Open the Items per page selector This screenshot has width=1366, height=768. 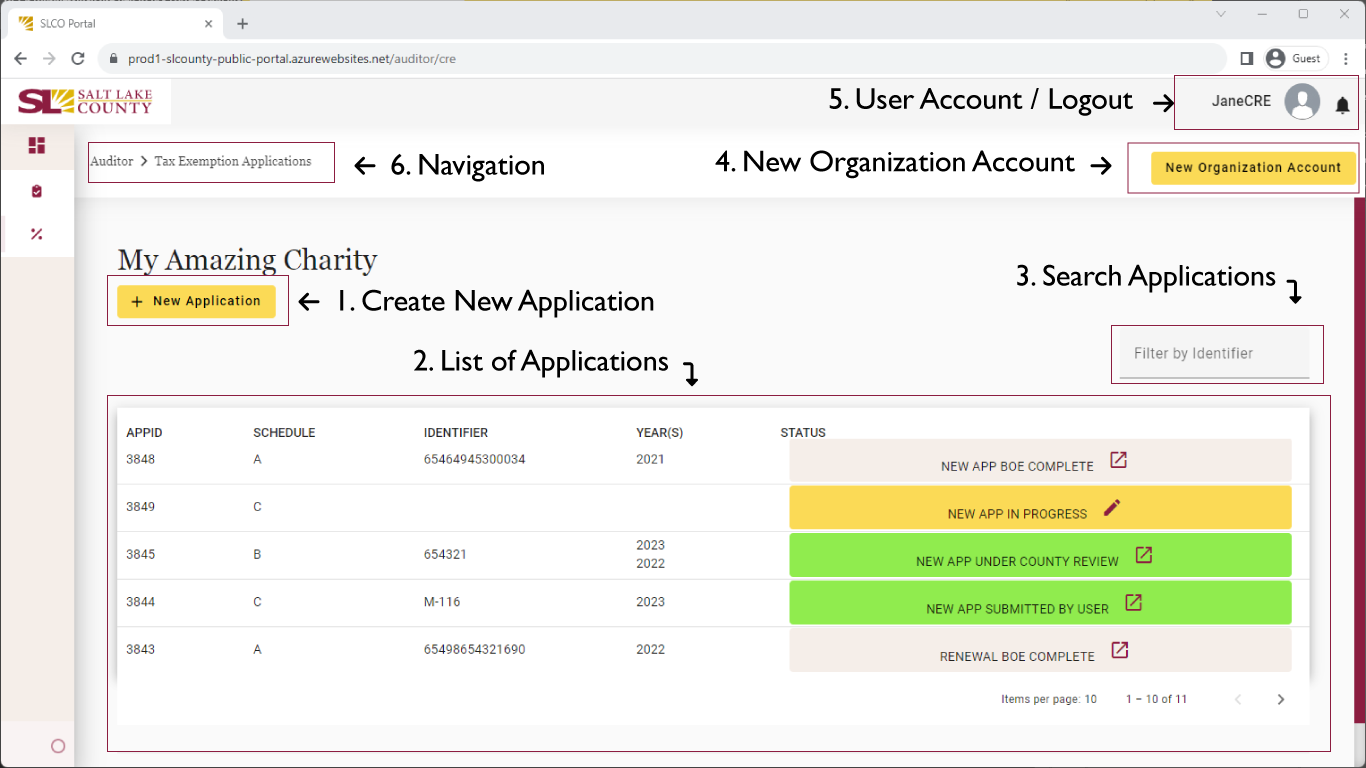point(1090,699)
